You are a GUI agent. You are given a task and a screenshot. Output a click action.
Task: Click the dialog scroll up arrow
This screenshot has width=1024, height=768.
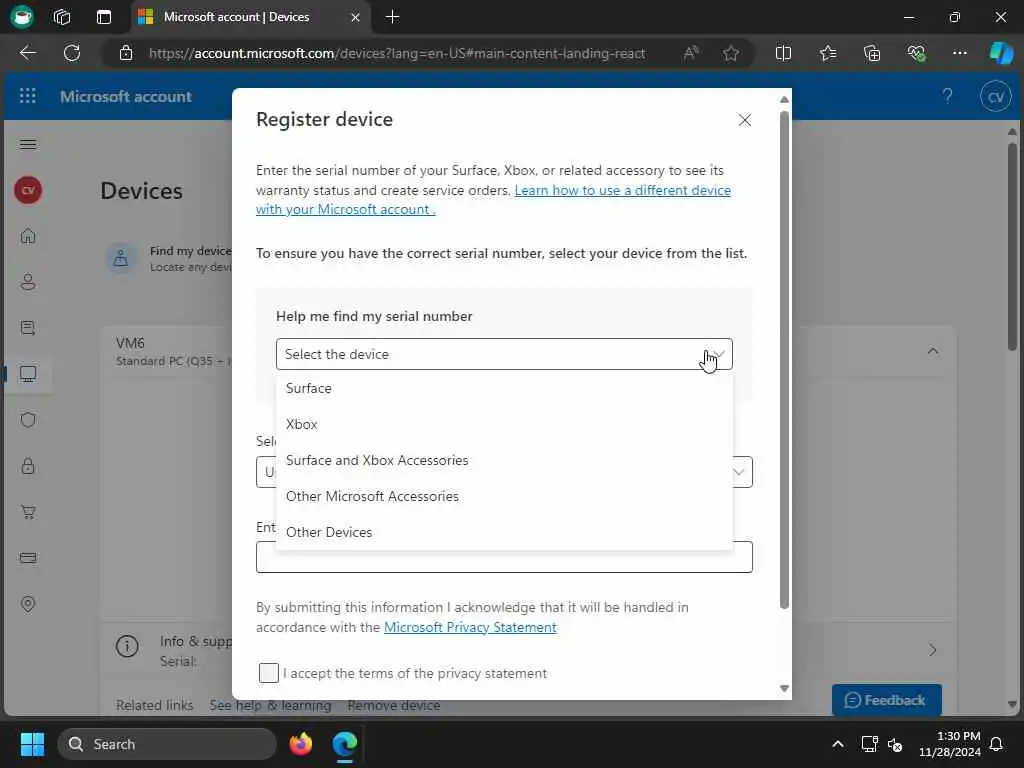coord(784,99)
